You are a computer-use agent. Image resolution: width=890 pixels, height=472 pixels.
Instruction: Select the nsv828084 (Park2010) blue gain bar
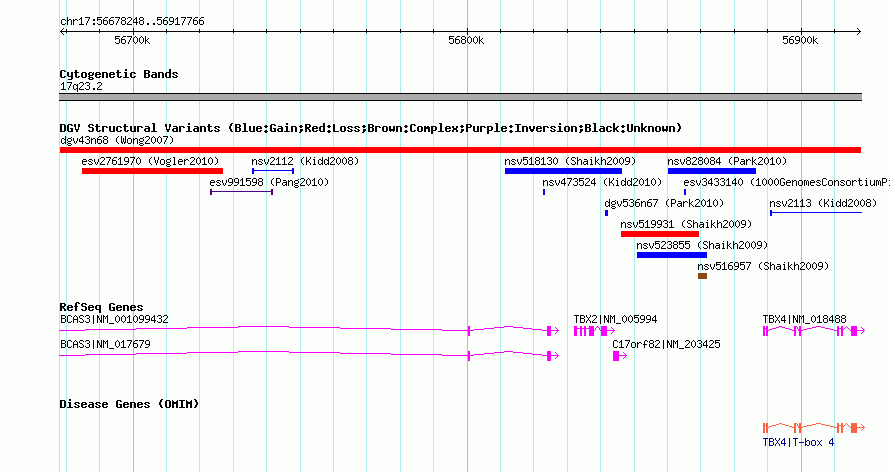click(712, 171)
